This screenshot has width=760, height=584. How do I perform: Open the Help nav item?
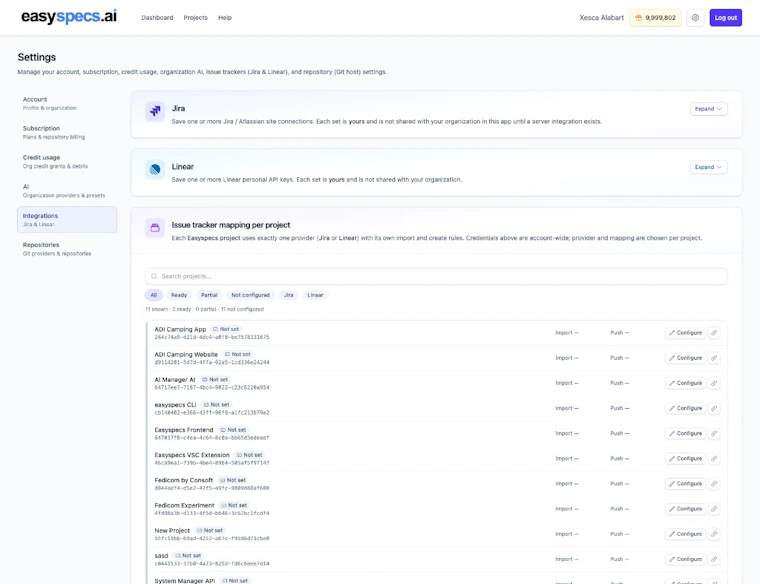click(225, 17)
